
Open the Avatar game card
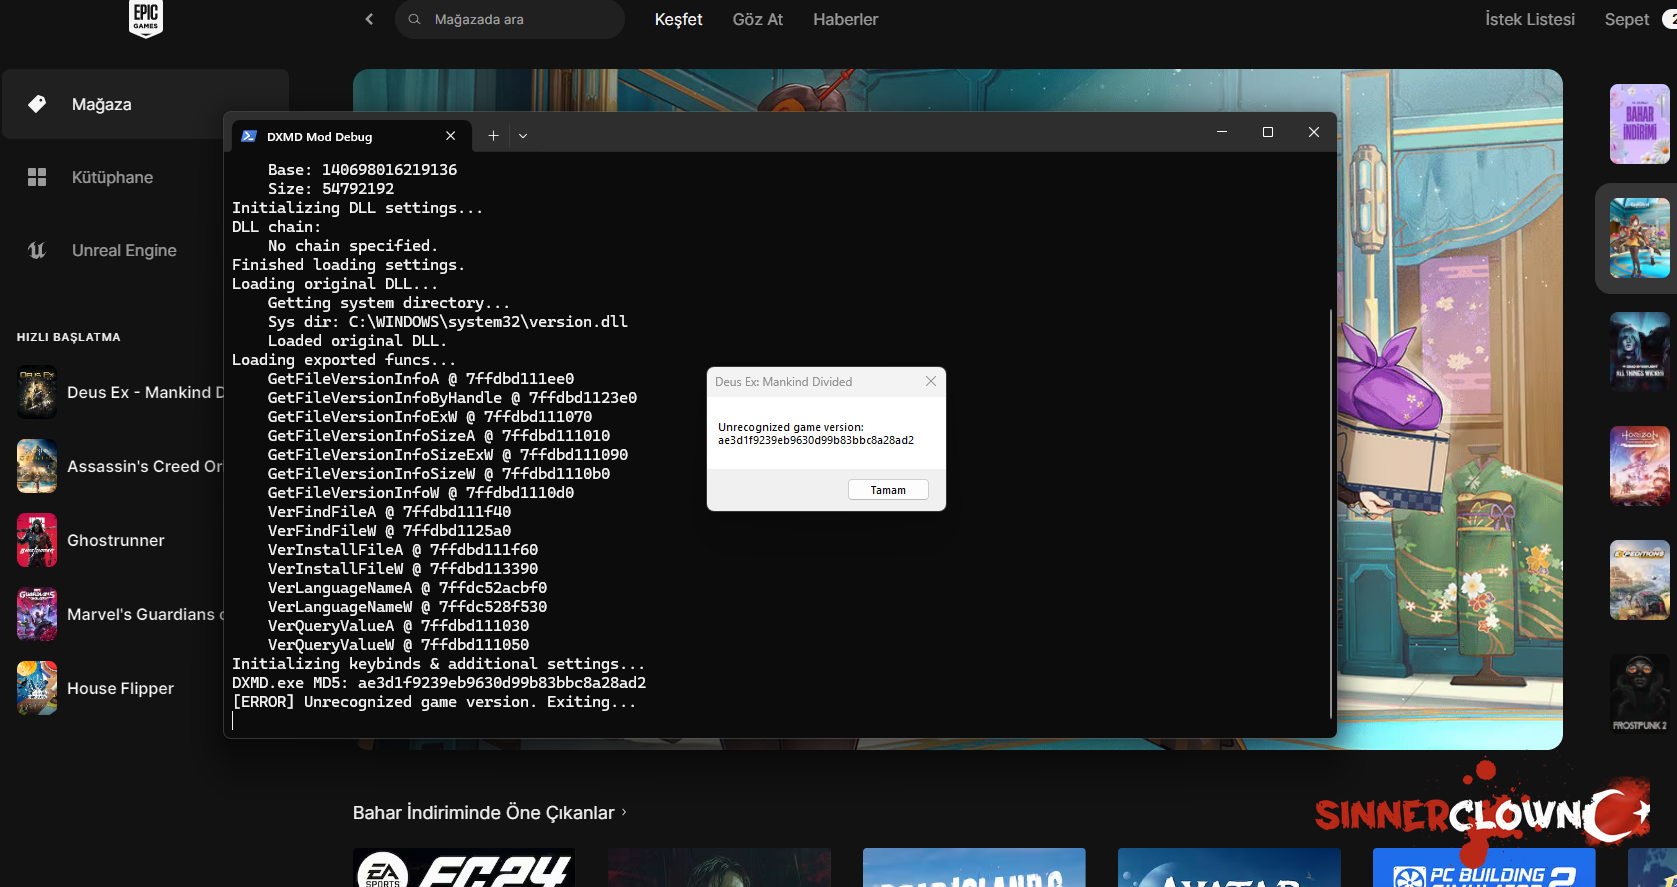tap(1229, 868)
